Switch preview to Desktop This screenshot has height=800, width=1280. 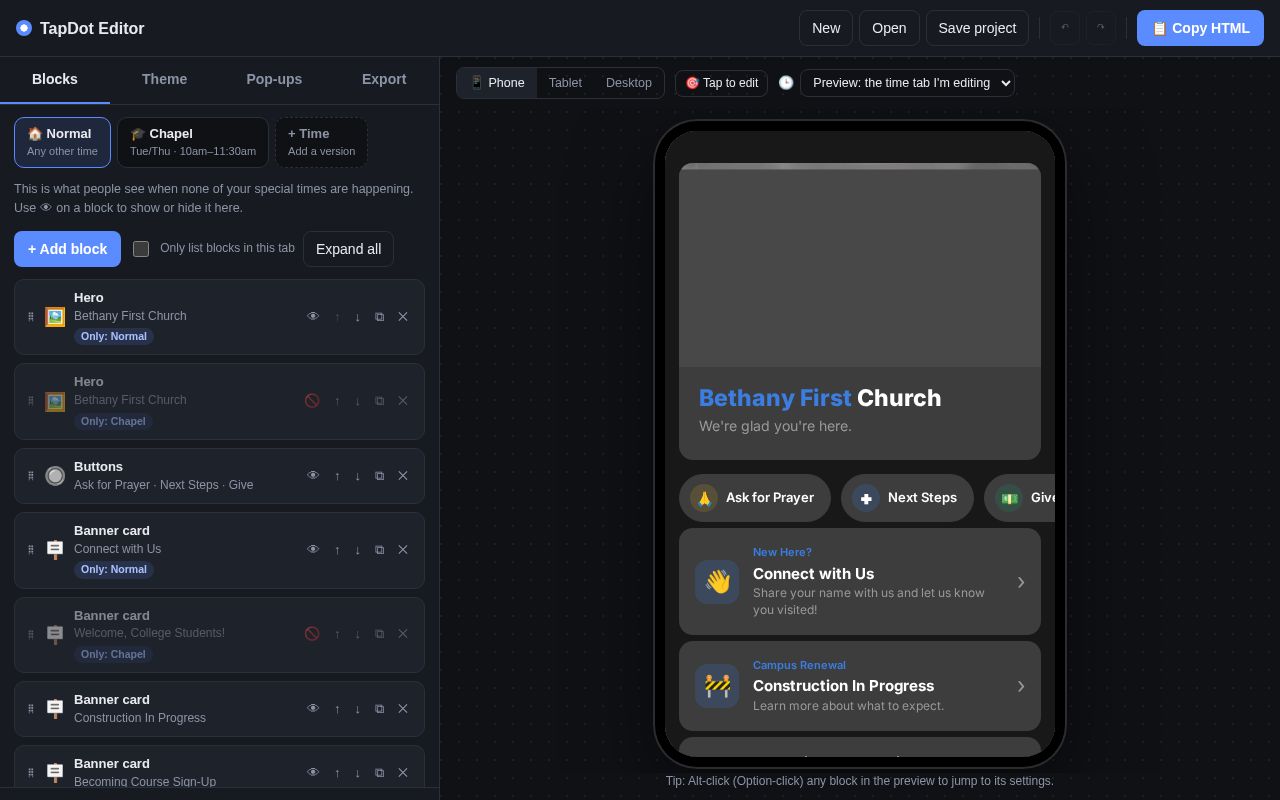point(629,83)
